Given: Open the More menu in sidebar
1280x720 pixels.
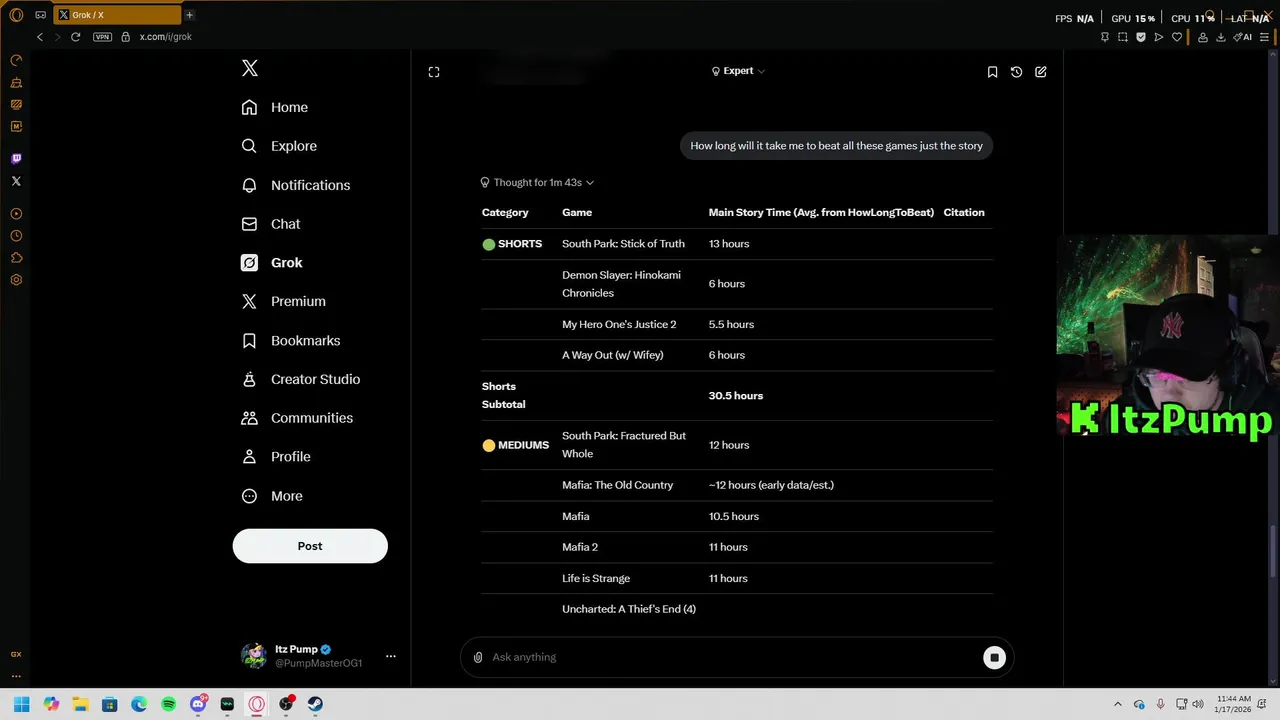Looking at the screenshot, I should tap(272, 496).
